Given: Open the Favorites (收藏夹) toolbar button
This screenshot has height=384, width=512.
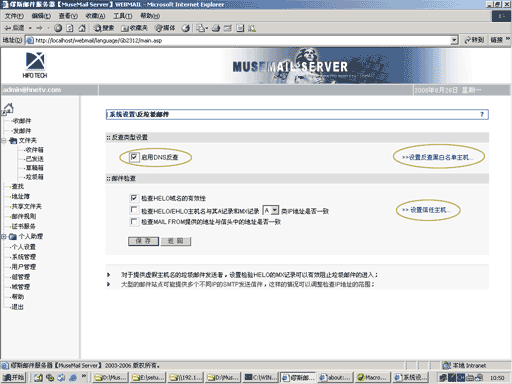Looking at the screenshot, I should pyautogui.click(x=134, y=28).
